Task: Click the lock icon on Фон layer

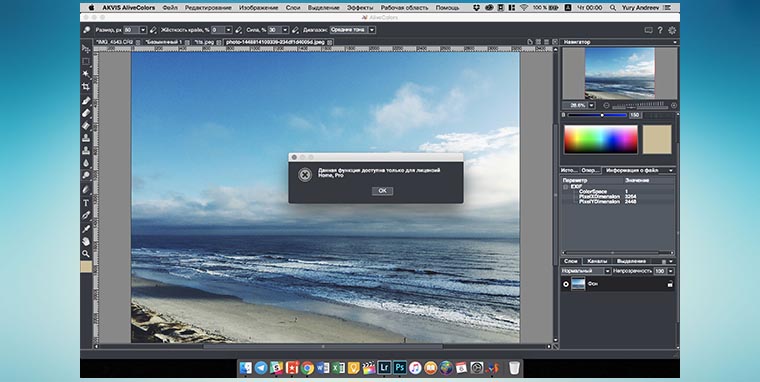Action: 669,285
